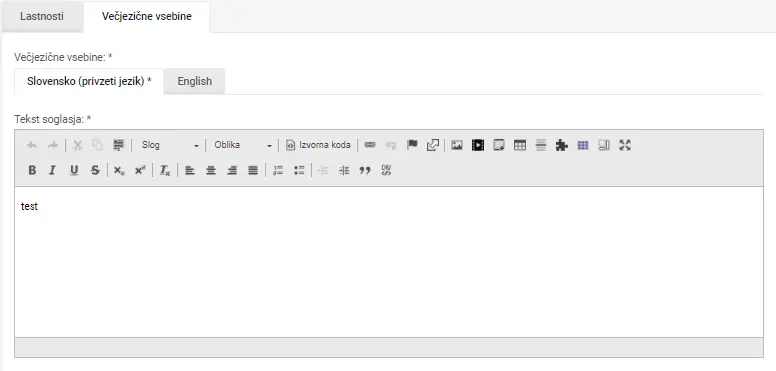Insert a link with the link icon
Screen dimensions: 776x371
point(370,145)
